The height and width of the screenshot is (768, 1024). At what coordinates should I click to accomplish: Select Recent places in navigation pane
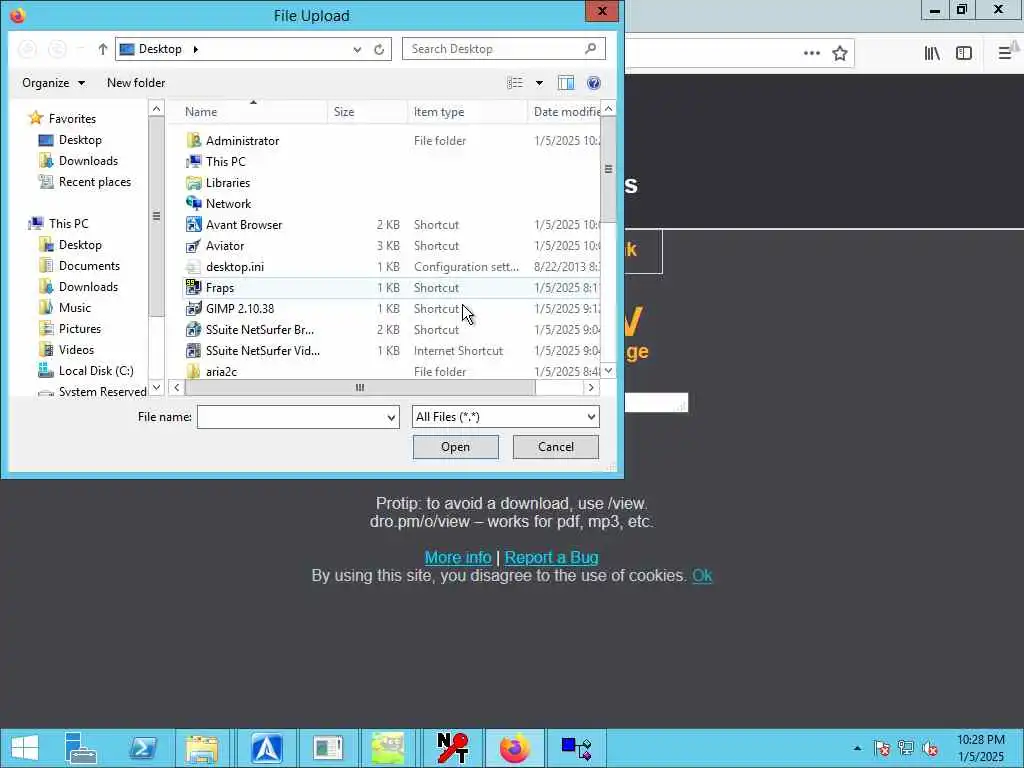[85, 182]
